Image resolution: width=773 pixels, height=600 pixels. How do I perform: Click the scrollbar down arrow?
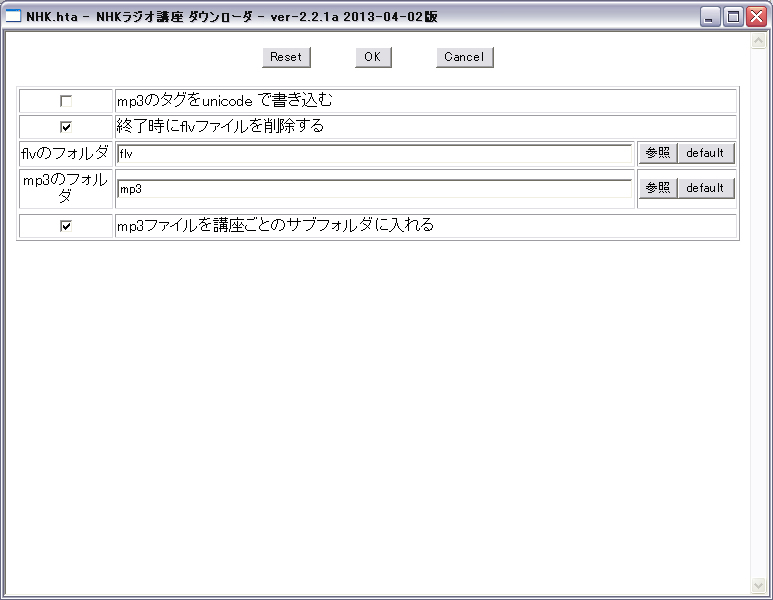point(758,585)
